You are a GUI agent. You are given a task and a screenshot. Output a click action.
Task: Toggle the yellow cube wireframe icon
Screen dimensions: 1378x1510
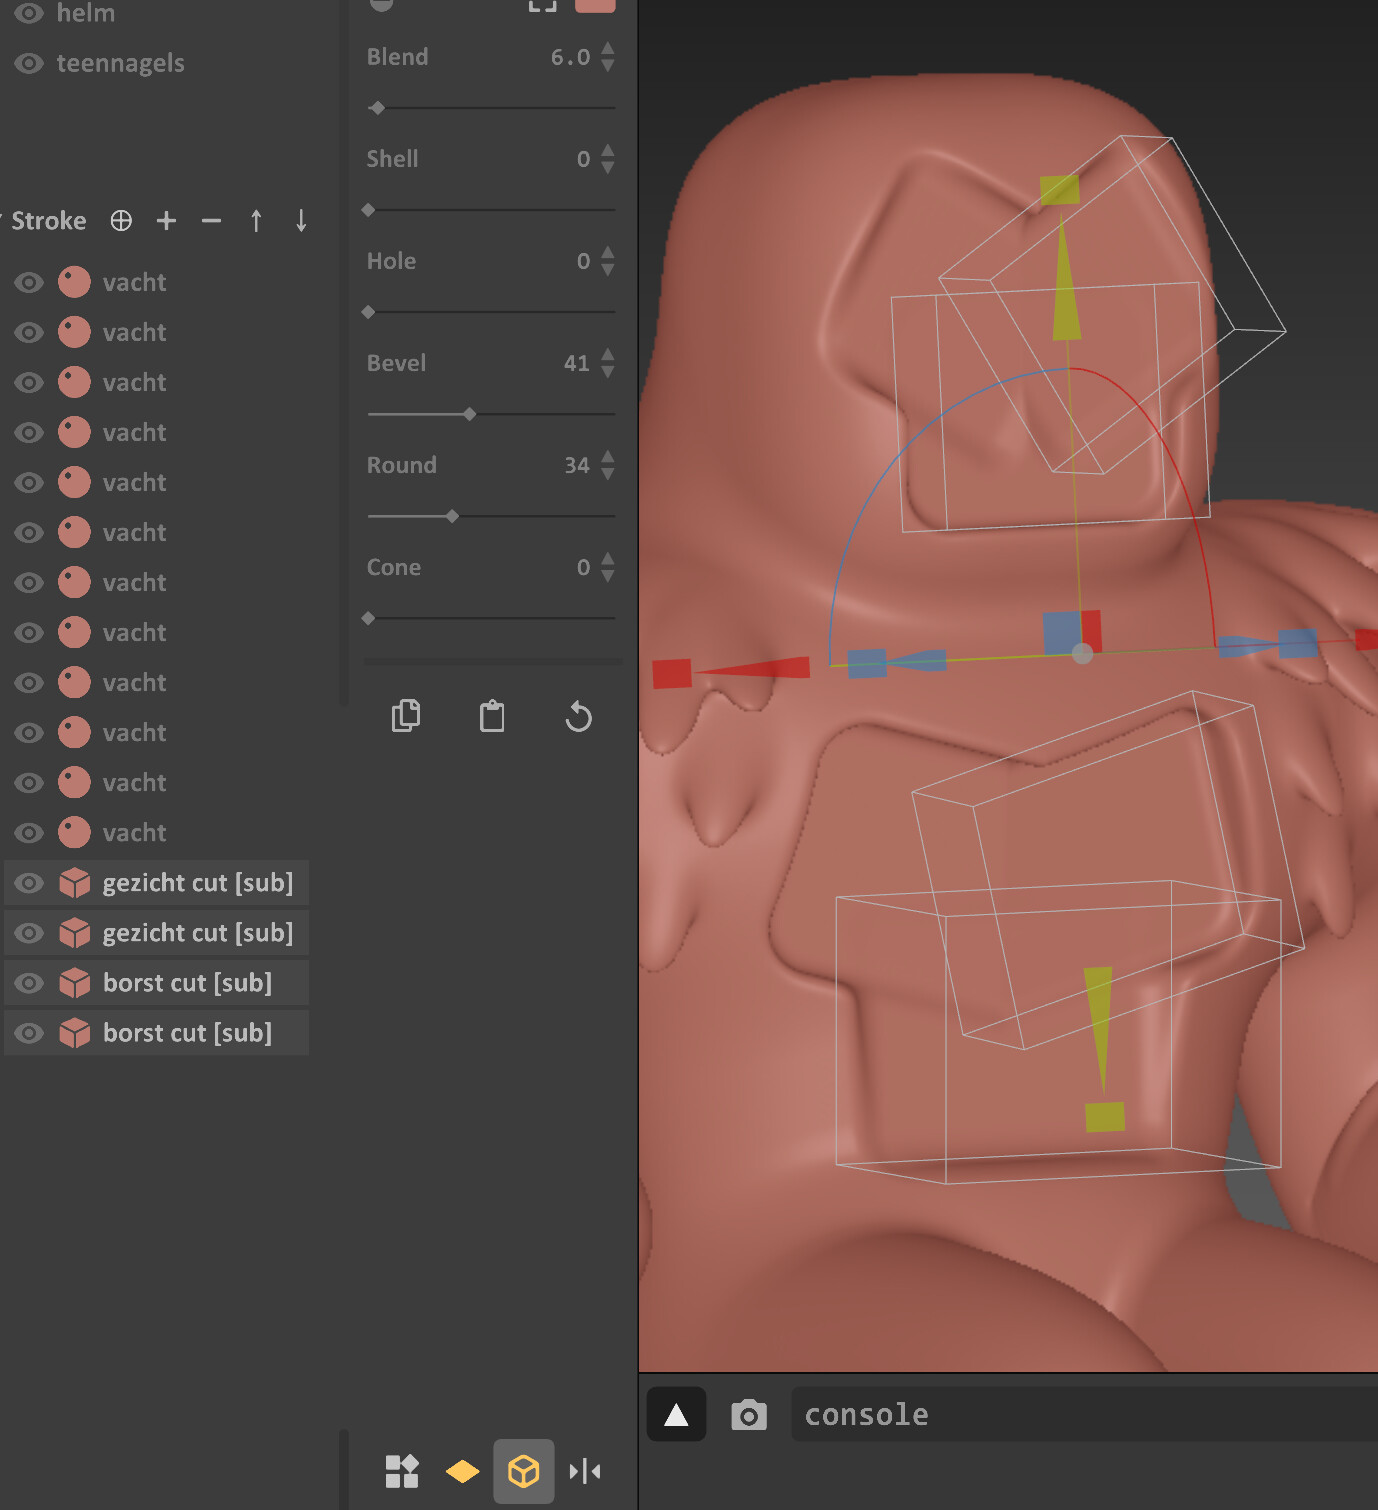coord(524,1471)
